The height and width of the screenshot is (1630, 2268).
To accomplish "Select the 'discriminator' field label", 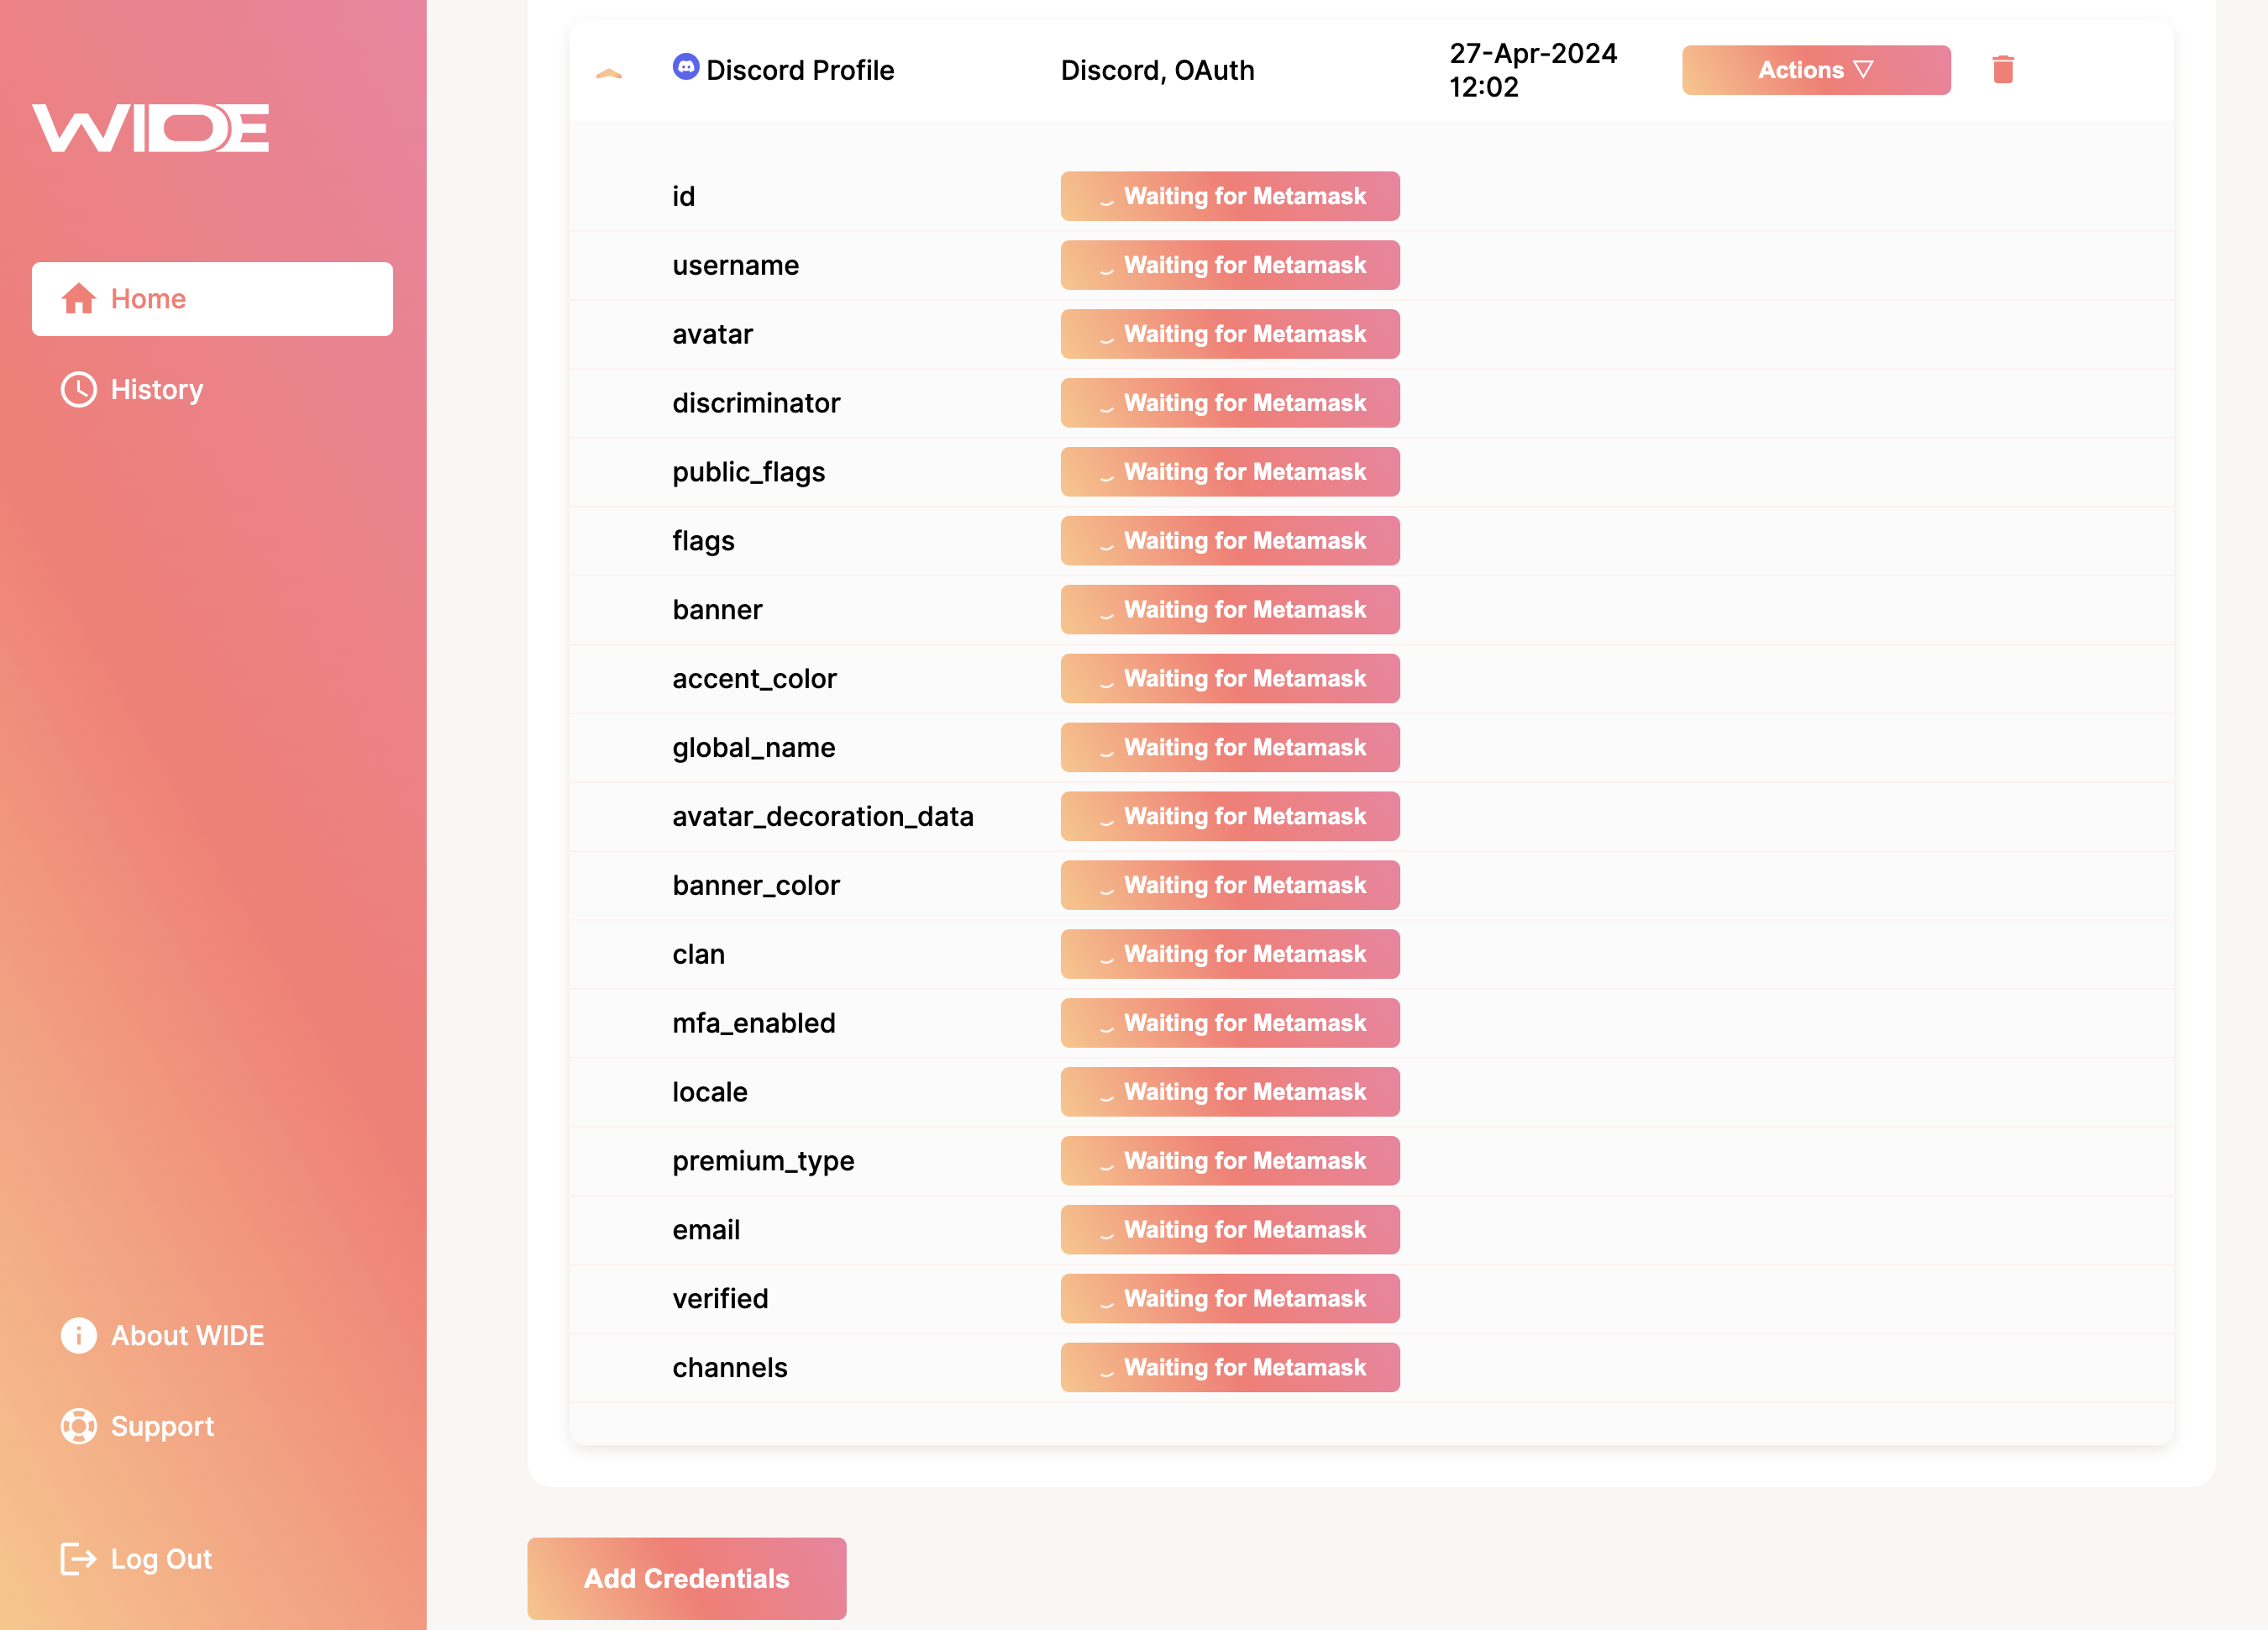I will [756, 403].
